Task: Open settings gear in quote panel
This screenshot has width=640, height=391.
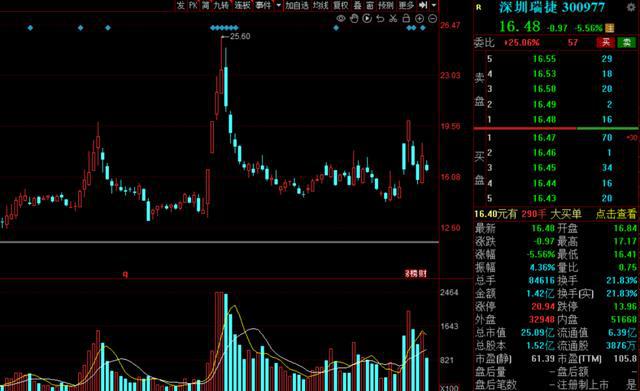Action: click(631, 7)
